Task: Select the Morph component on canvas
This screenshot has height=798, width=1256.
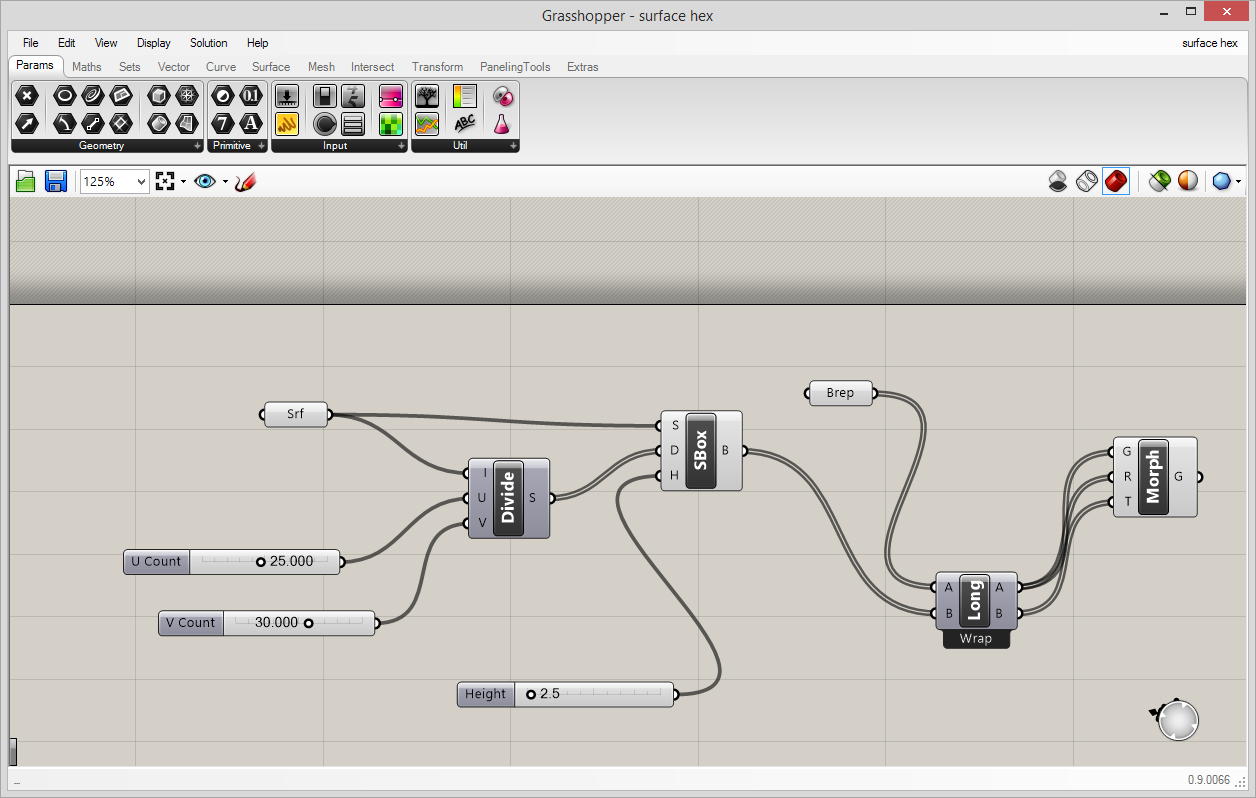Action: pyautogui.click(x=1154, y=477)
